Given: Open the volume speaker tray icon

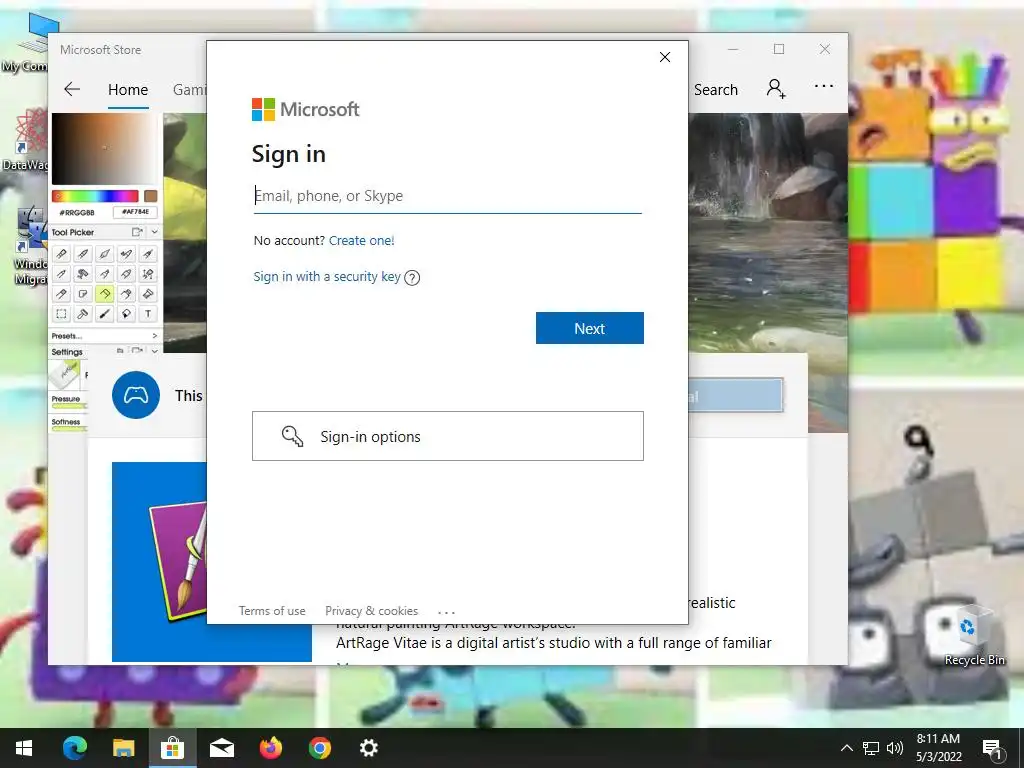Looking at the screenshot, I should coord(895,748).
